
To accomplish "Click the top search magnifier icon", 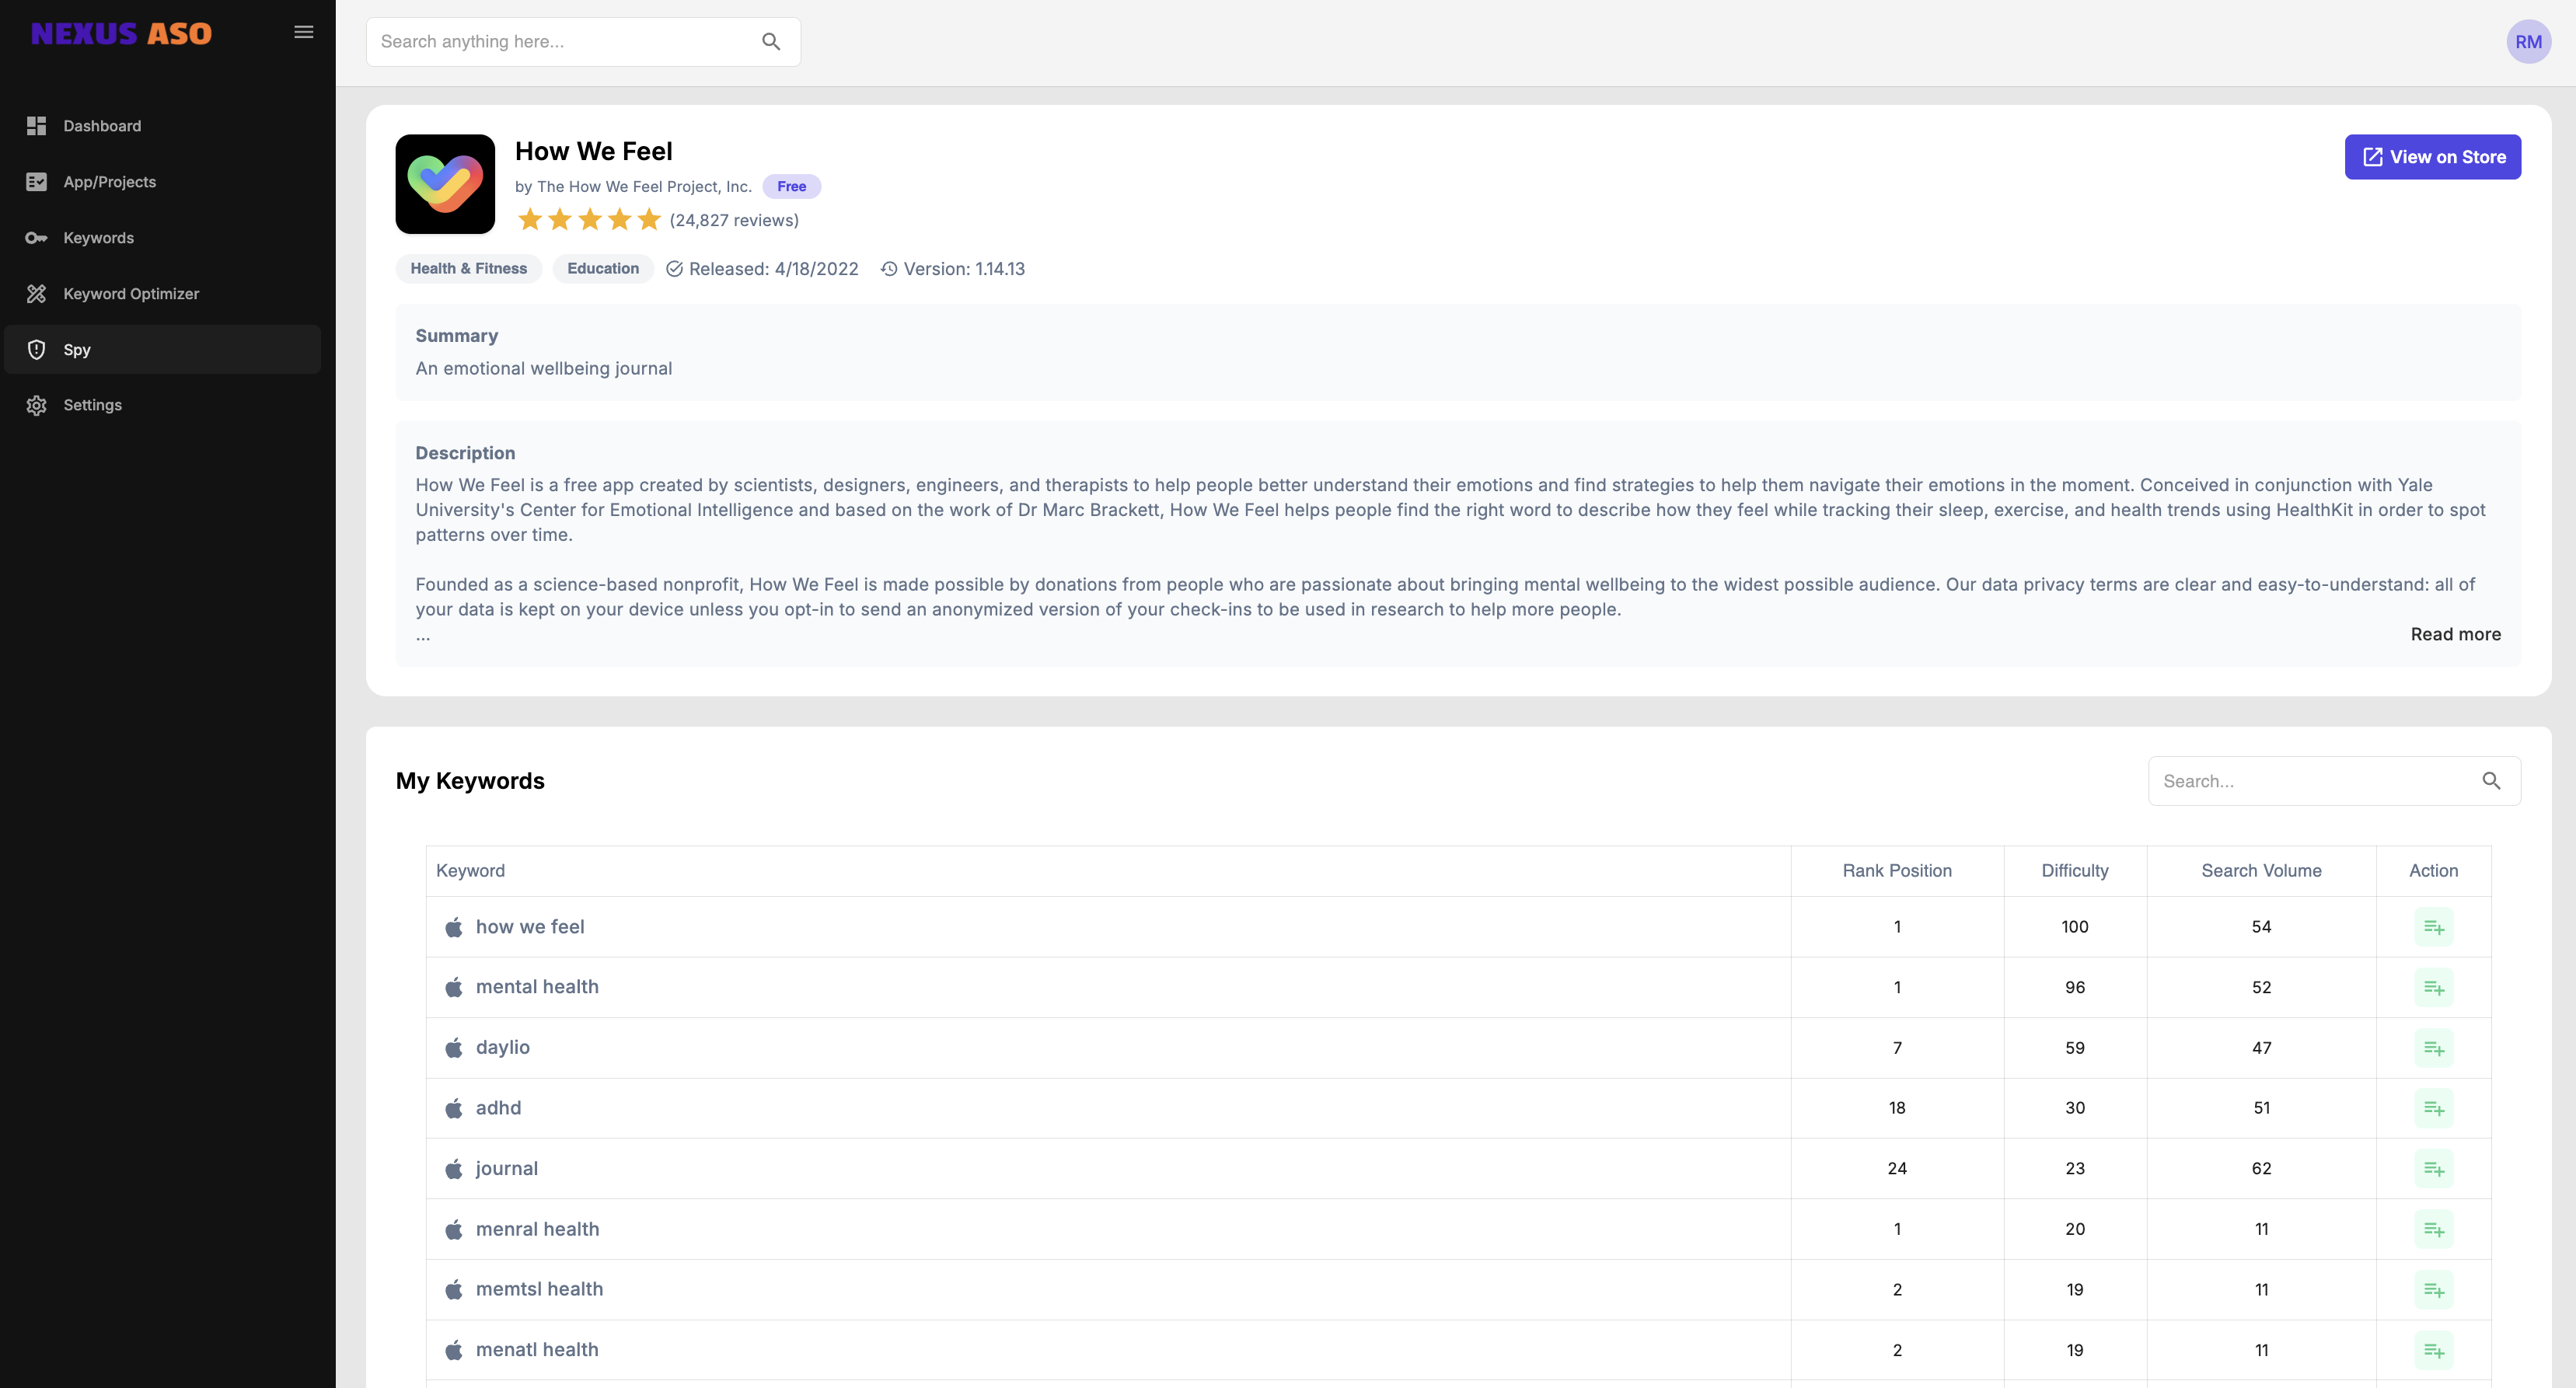I will click(770, 41).
